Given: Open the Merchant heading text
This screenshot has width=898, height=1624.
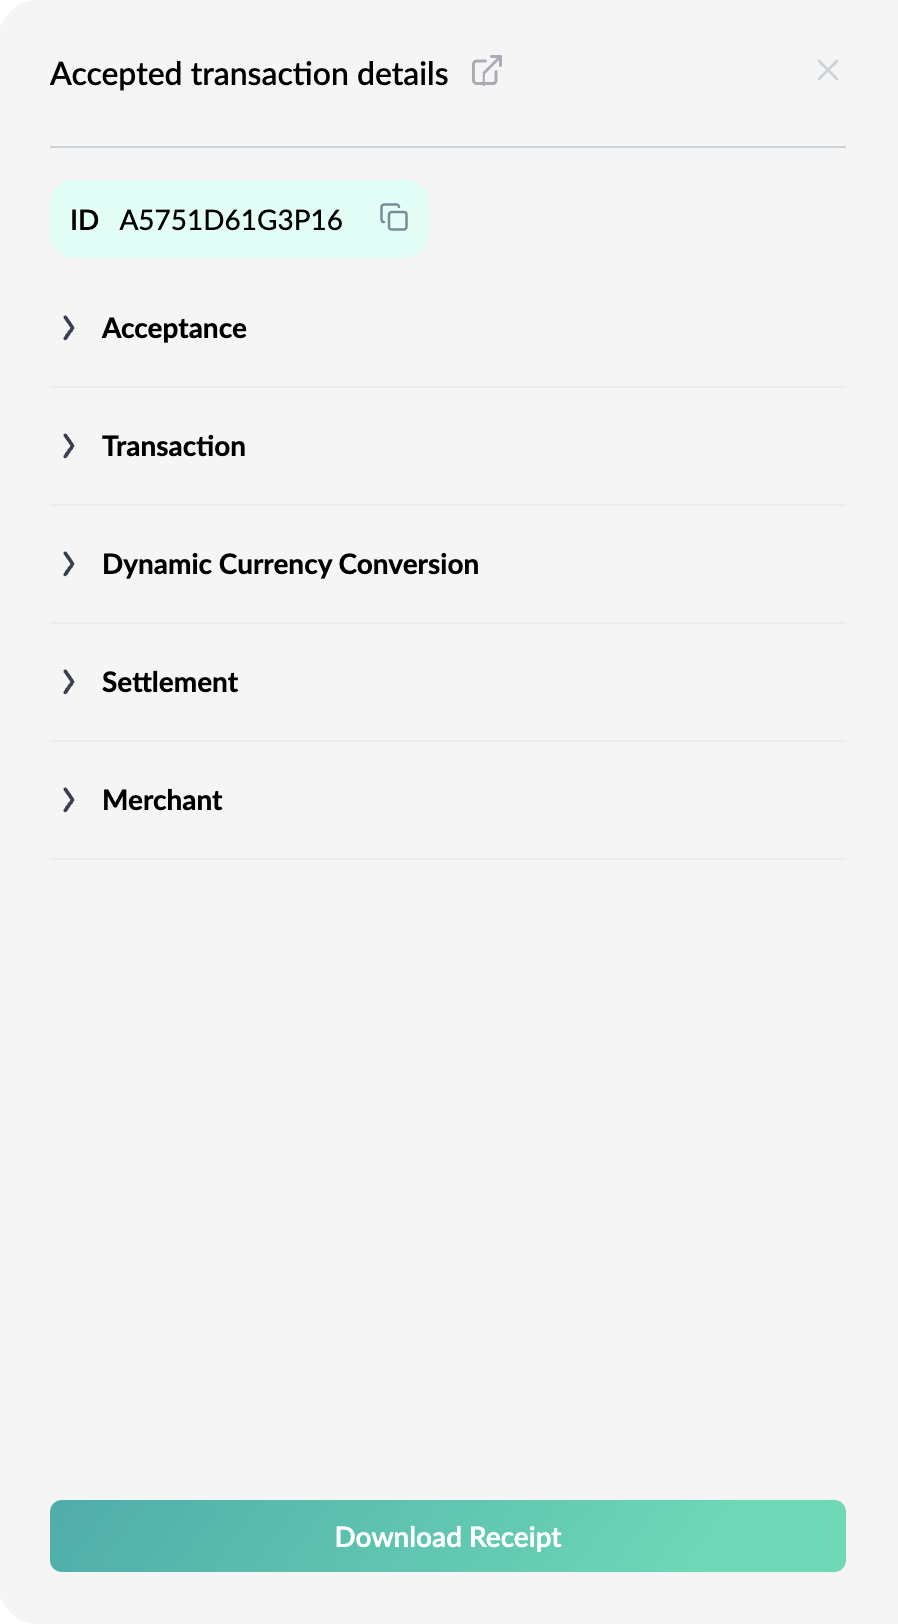Looking at the screenshot, I should pos(162,800).
